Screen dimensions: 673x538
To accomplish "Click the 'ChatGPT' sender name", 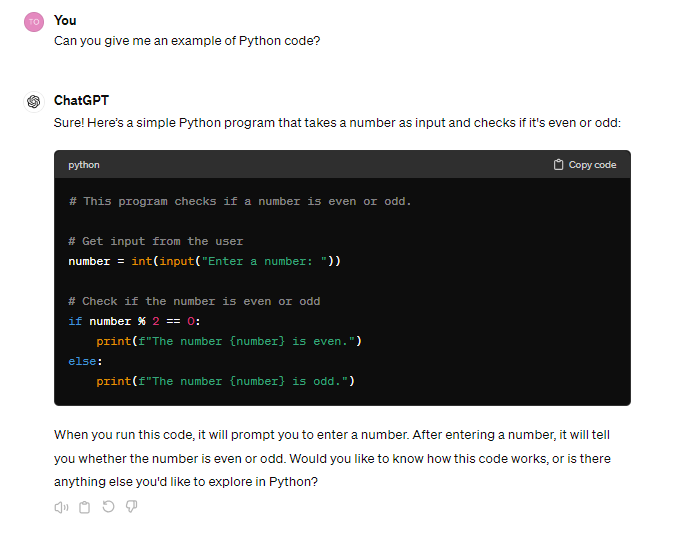I will [x=81, y=100].
